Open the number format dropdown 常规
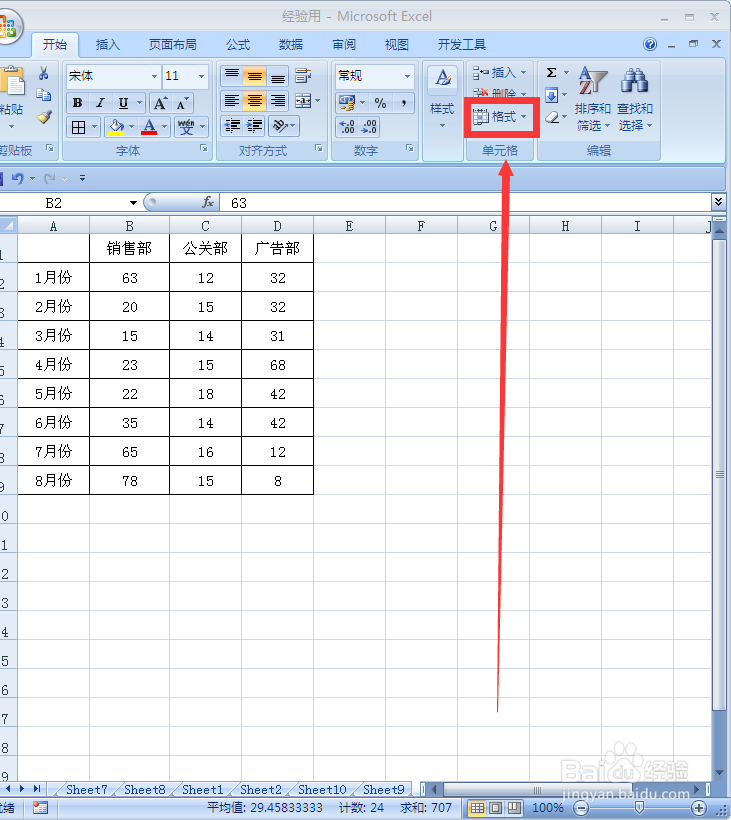This screenshot has height=820, width=731. tap(407, 76)
